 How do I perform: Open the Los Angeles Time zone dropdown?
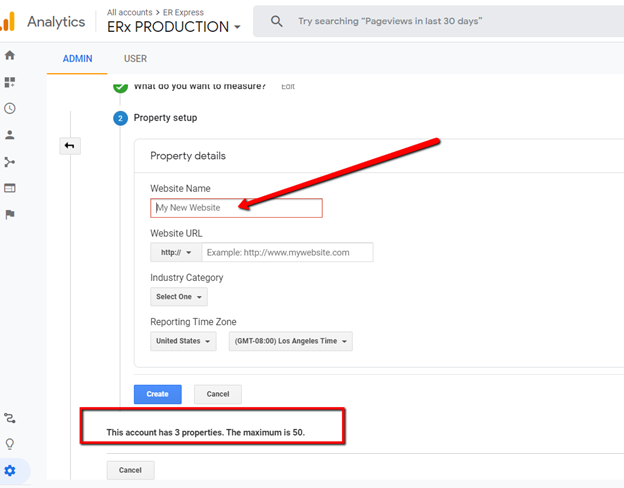click(291, 341)
